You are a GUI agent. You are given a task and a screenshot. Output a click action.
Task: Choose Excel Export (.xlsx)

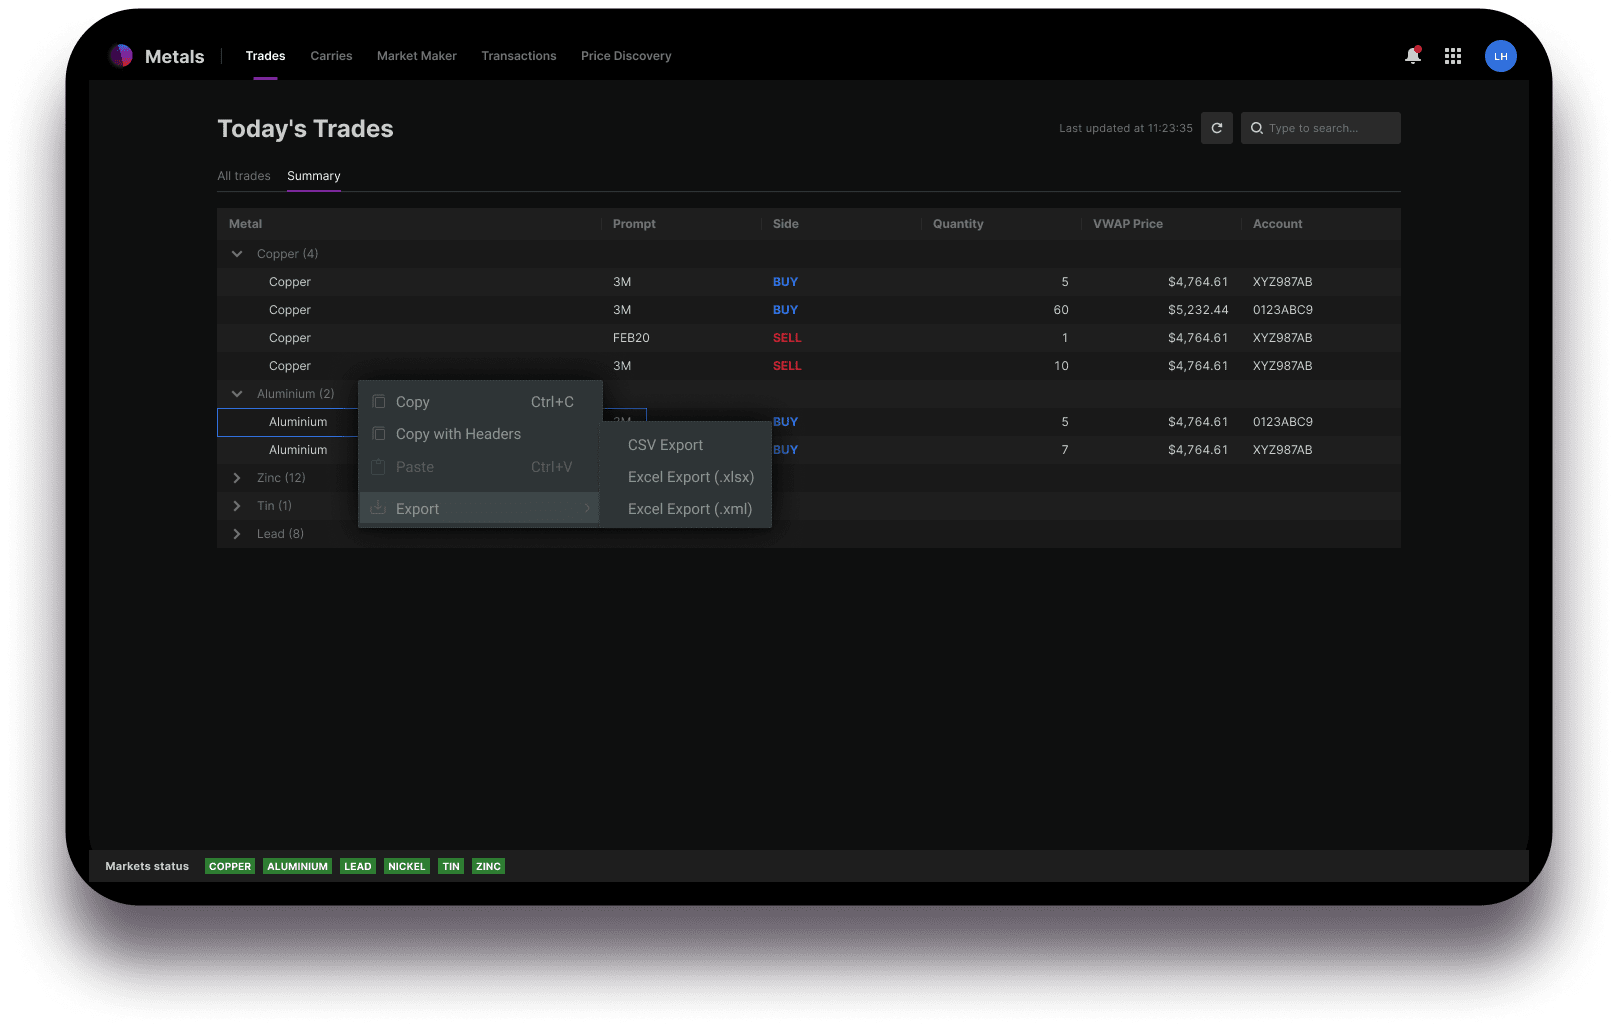click(686, 477)
